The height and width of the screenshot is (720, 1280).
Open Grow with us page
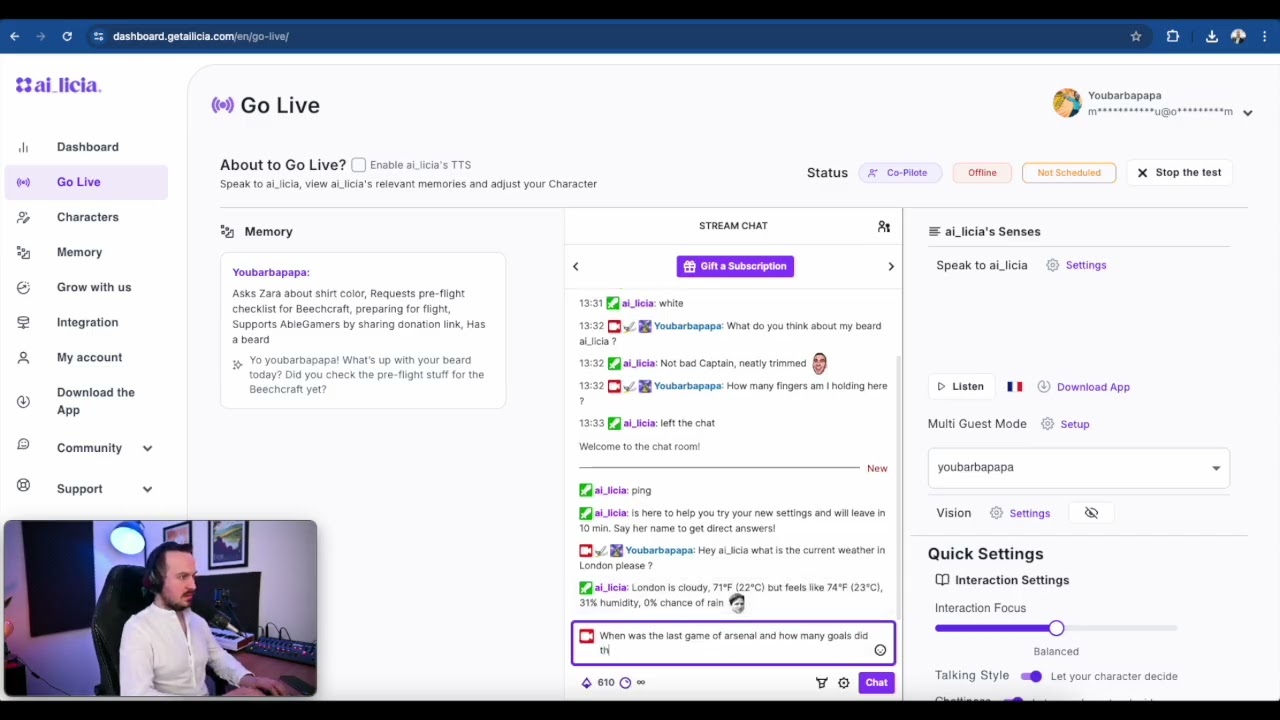[x=93, y=287]
